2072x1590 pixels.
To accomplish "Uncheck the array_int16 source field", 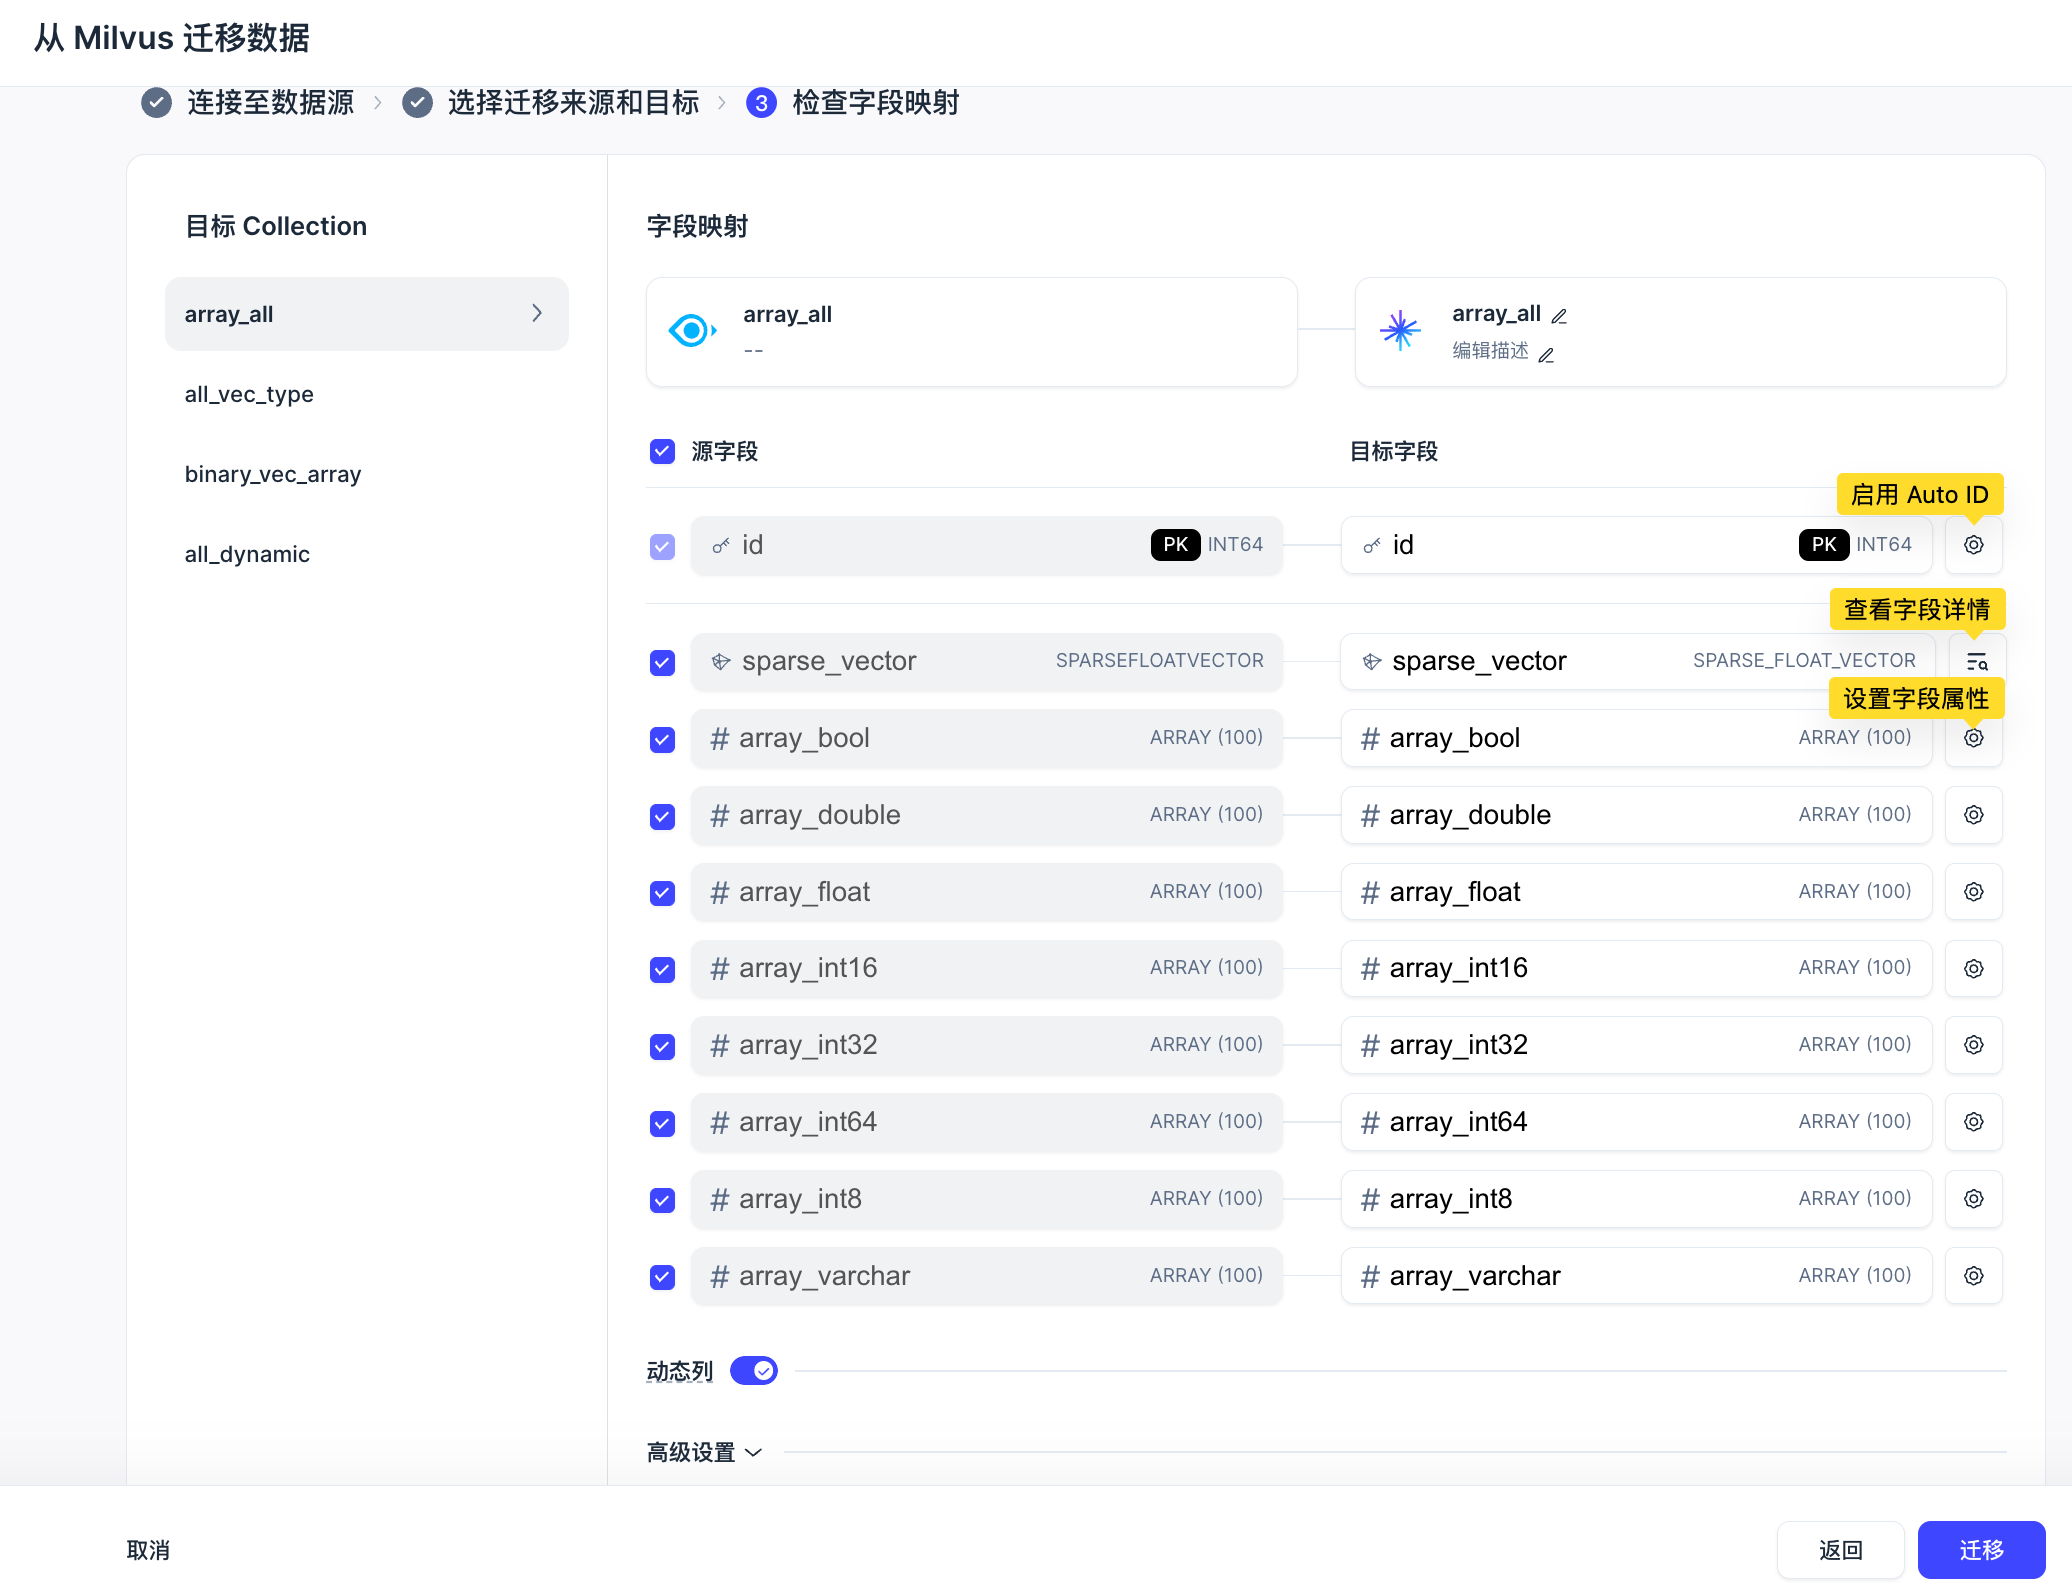I will [x=662, y=970].
